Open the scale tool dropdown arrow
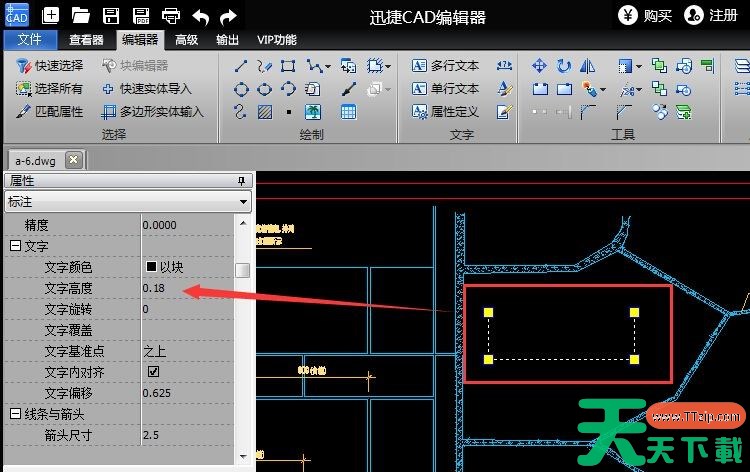The width and height of the screenshot is (750, 472). [639, 66]
